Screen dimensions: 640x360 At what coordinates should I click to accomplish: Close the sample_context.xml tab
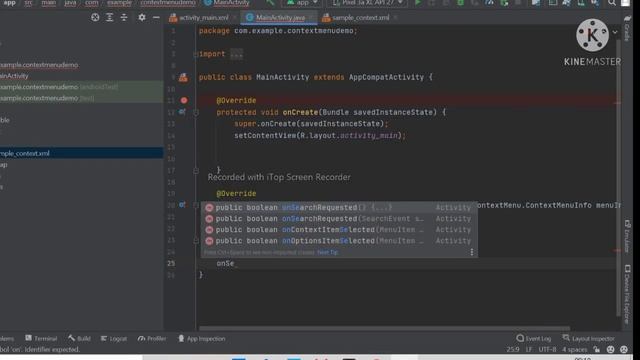click(x=395, y=18)
